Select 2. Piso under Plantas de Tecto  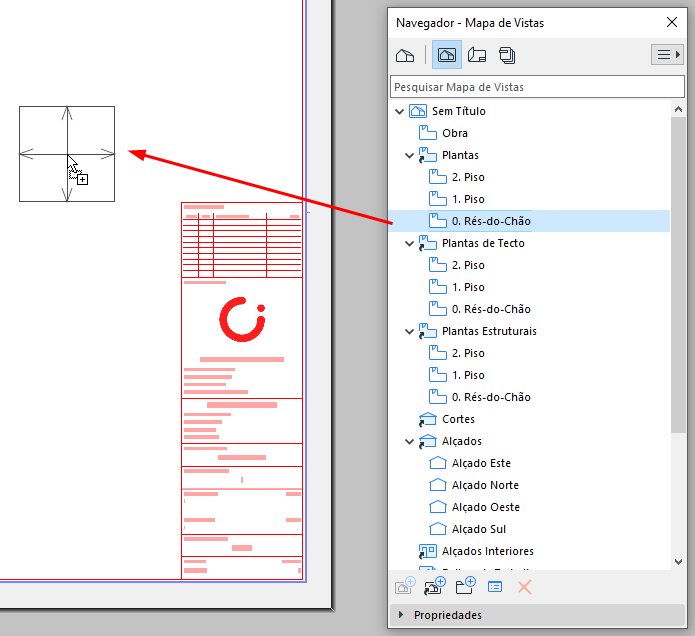coord(468,265)
